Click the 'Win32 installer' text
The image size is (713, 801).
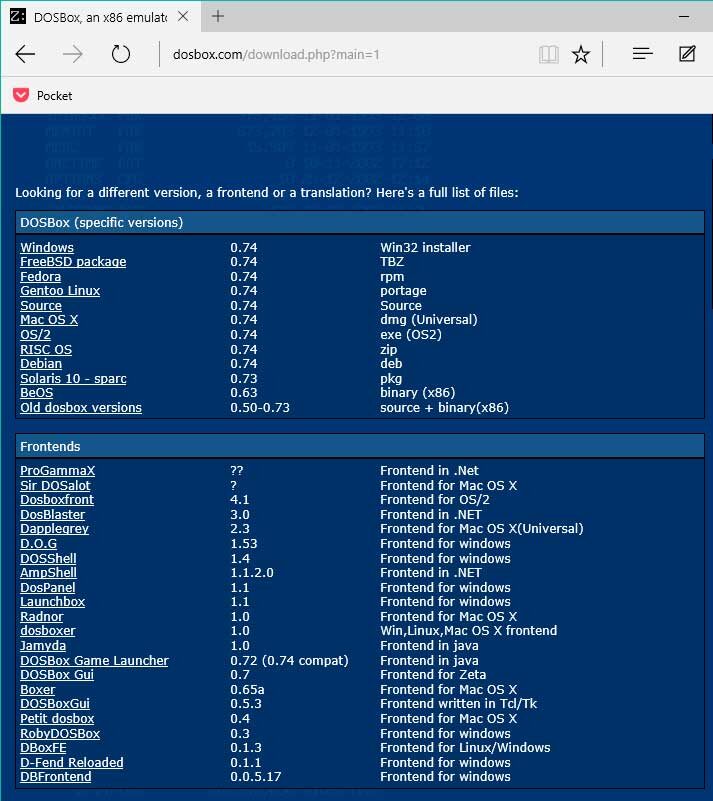[425, 247]
